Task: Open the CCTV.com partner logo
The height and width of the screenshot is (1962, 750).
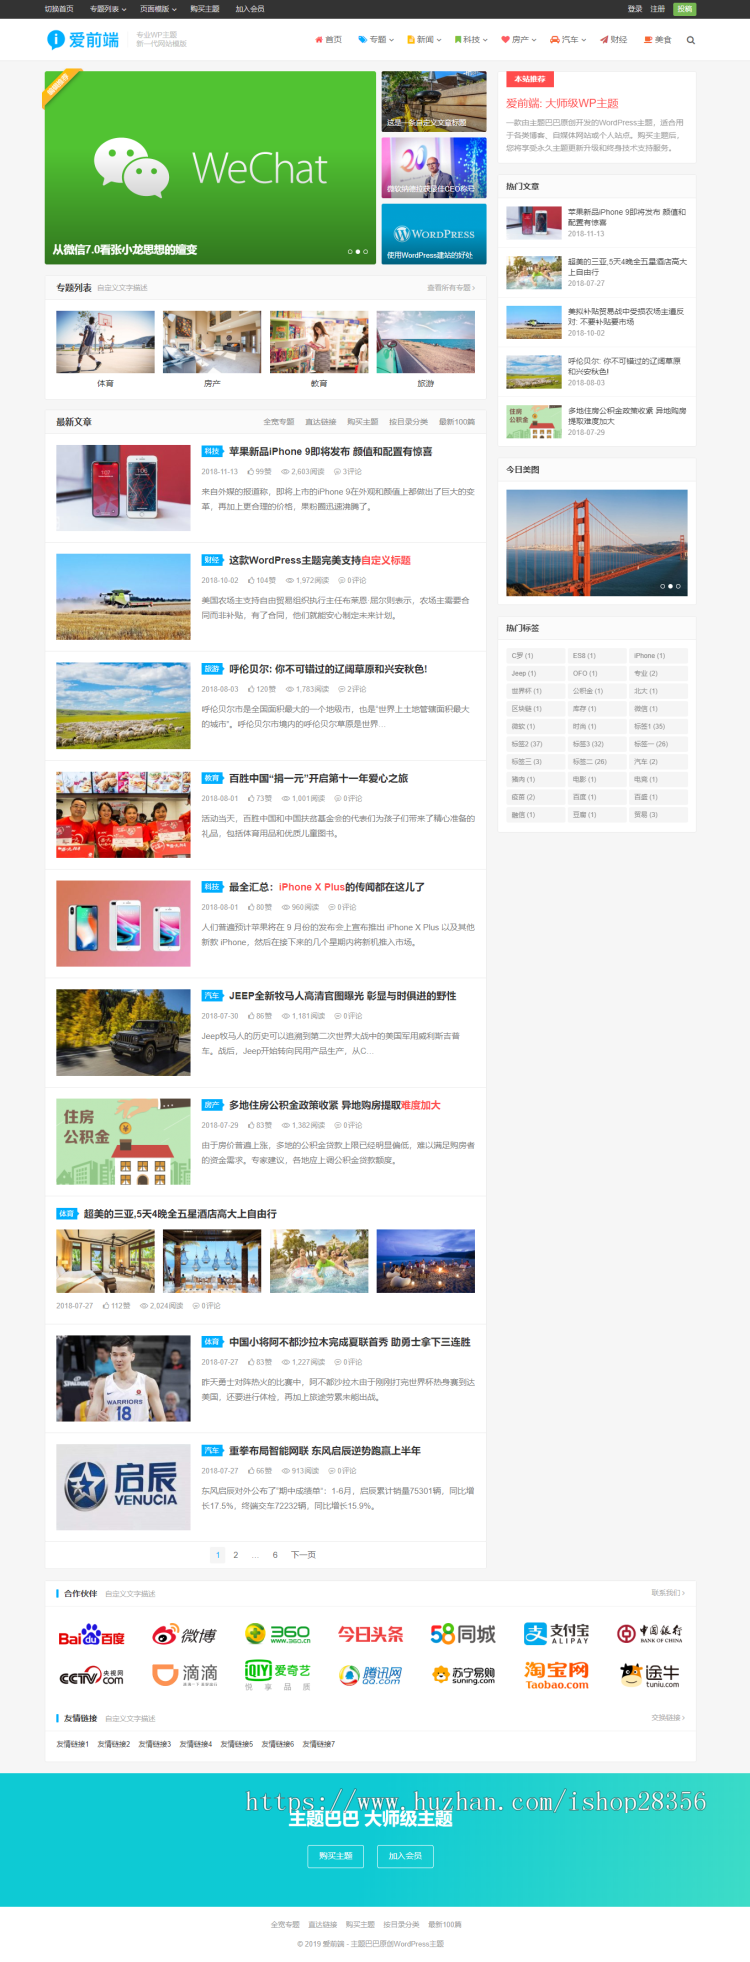Action: (x=91, y=1676)
